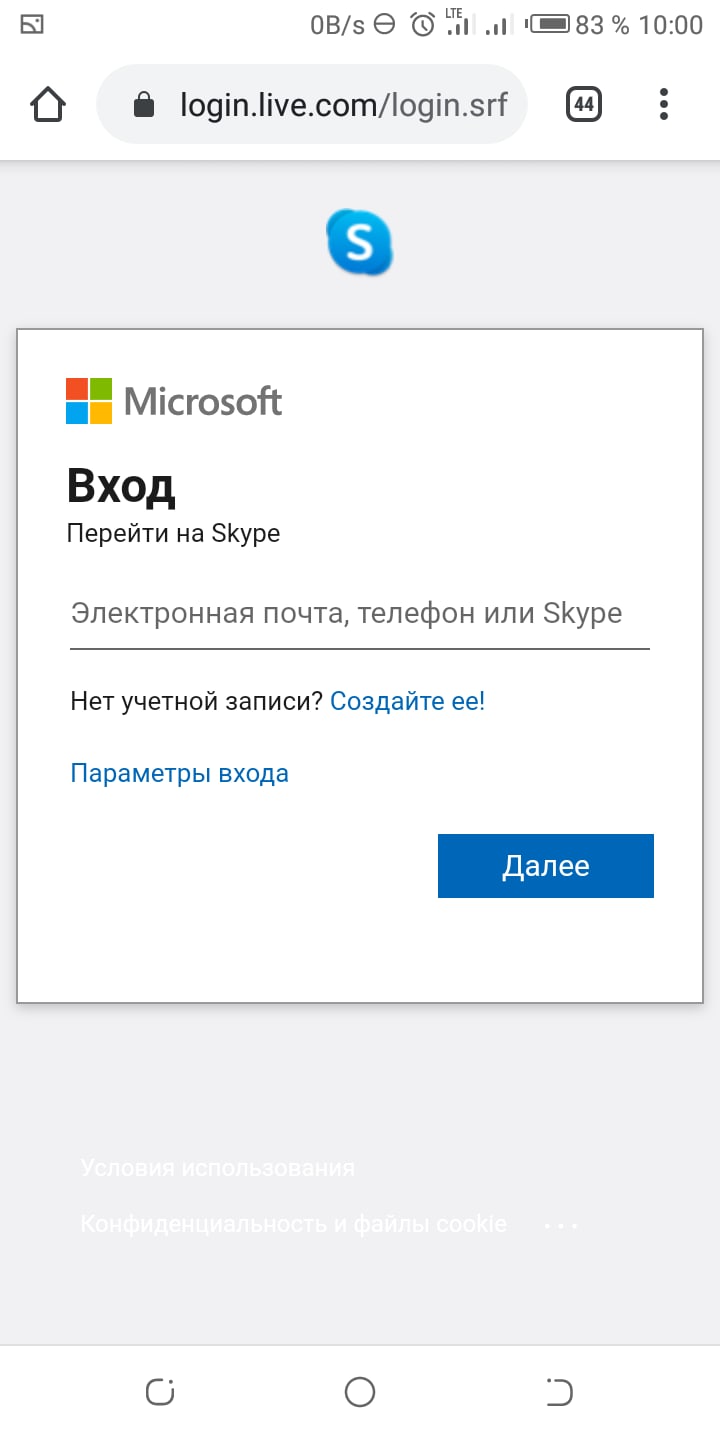Tap the Android back navigation button
The image size is (720, 1440).
click(x=560, y=1392)
